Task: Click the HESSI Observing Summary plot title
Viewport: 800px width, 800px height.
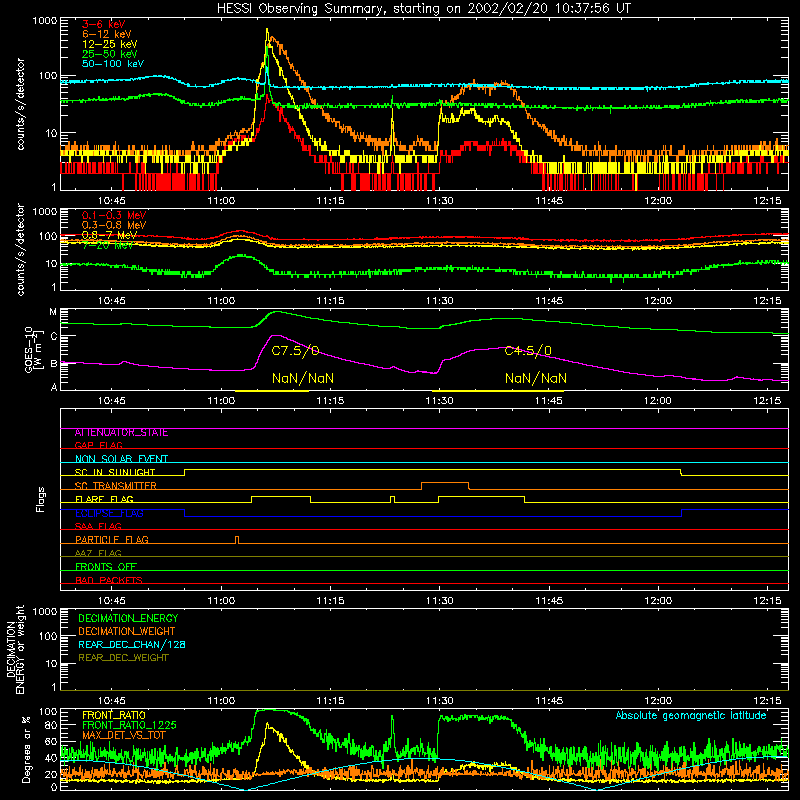Action: coord(424,9)
